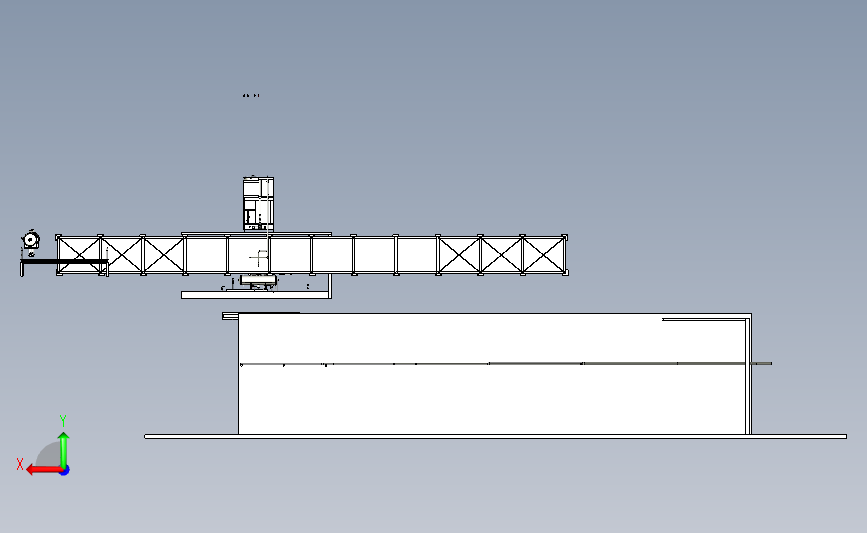The width and height of the screenshot is (867, 533).
Task: Select the cross-braced truss beam
Action: (x=312, y=255)
